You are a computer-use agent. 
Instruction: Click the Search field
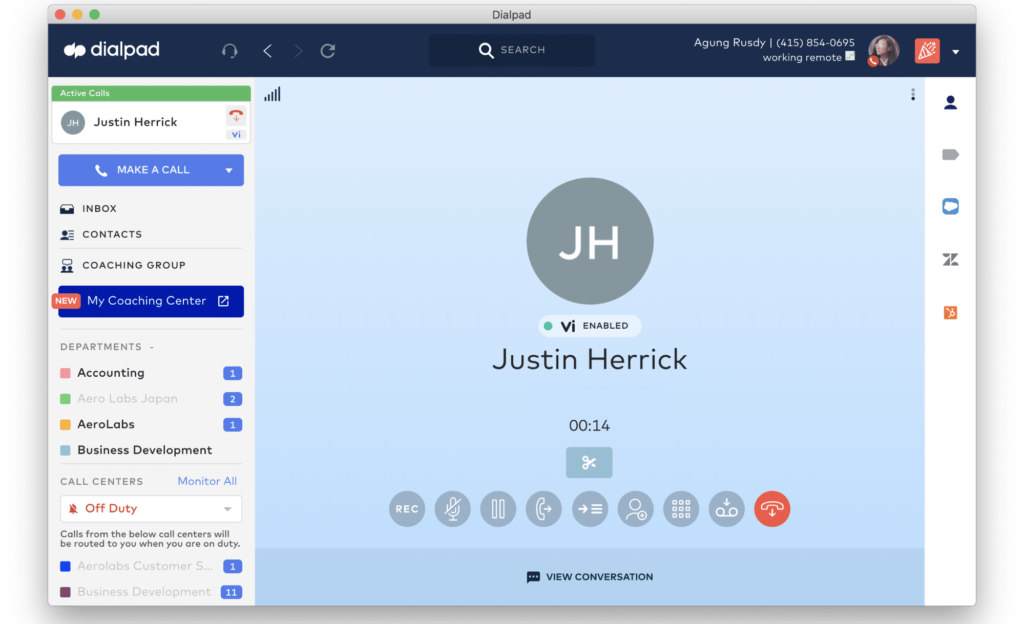(x=512, y=50)
